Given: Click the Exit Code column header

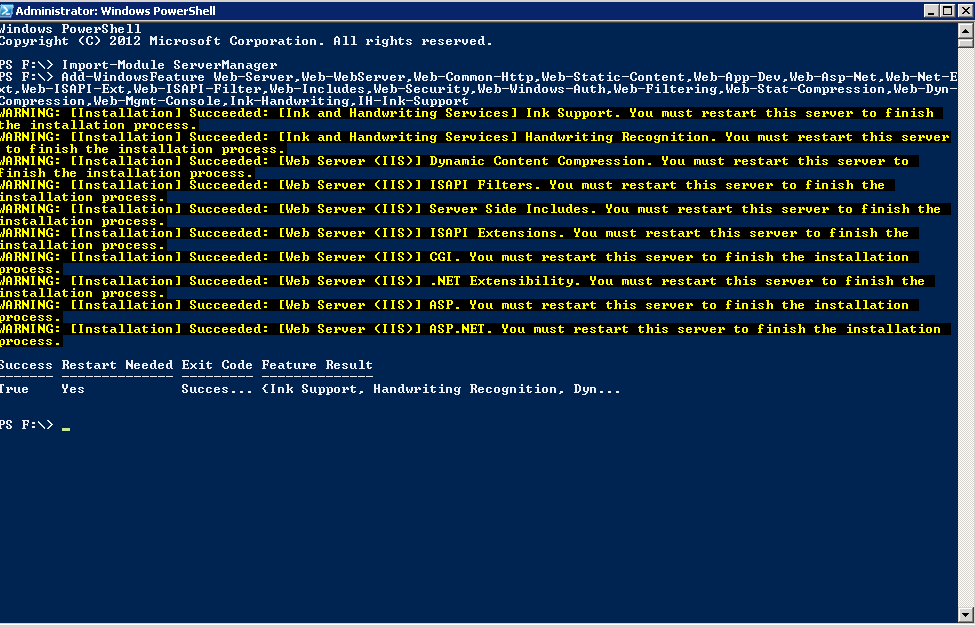Looking at the screenshot, I should coord(217,365).
